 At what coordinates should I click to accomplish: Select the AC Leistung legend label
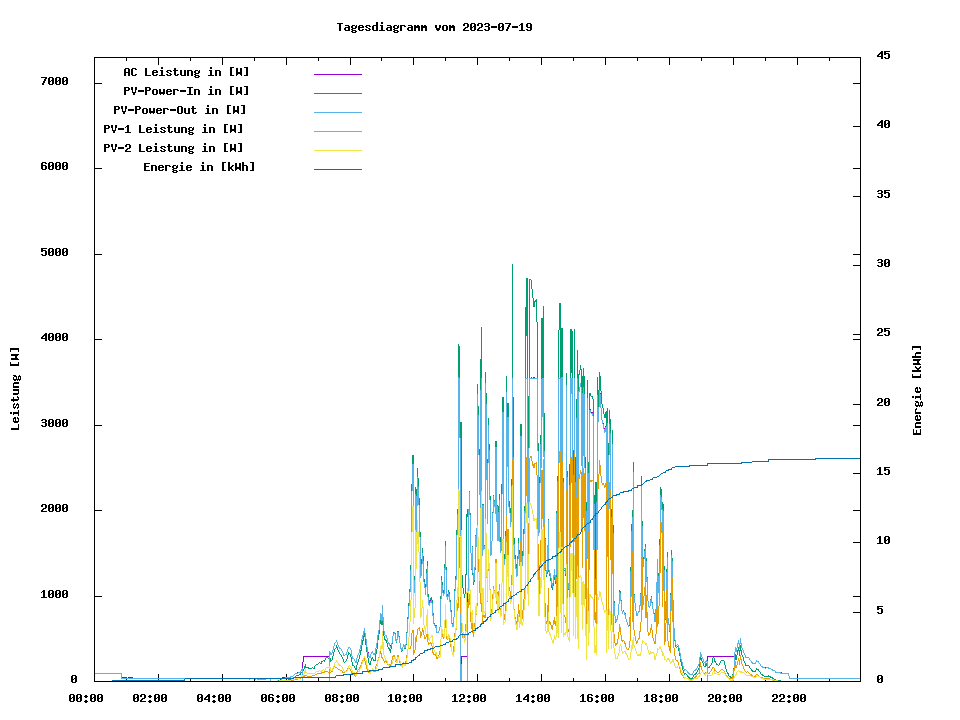tap(186, 72)
